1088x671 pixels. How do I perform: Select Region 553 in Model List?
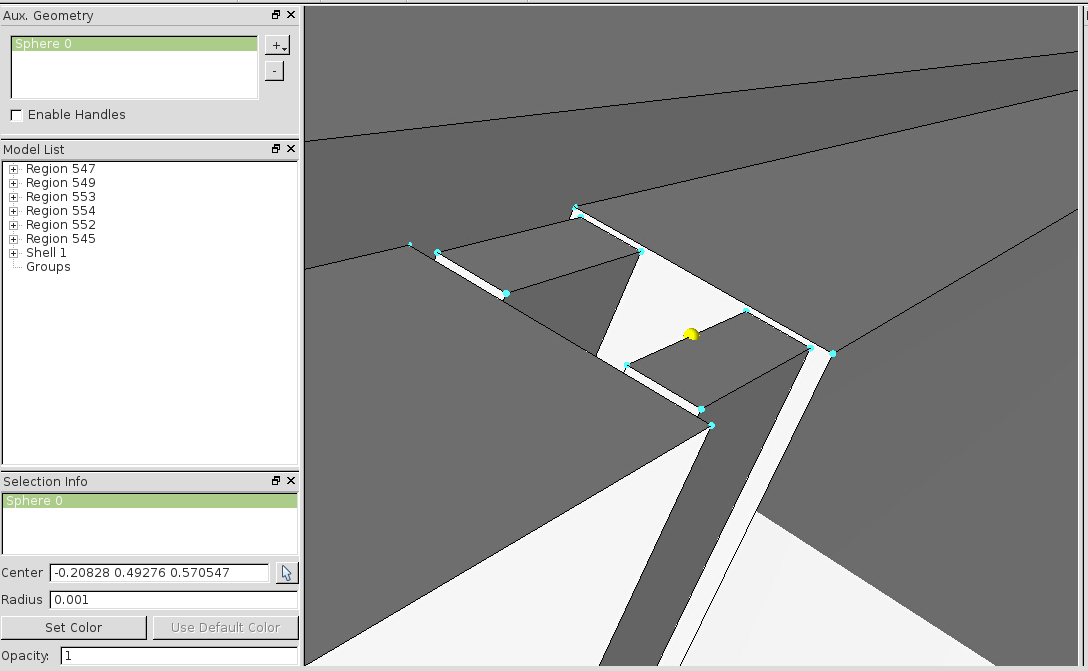[x=60, y=196]
